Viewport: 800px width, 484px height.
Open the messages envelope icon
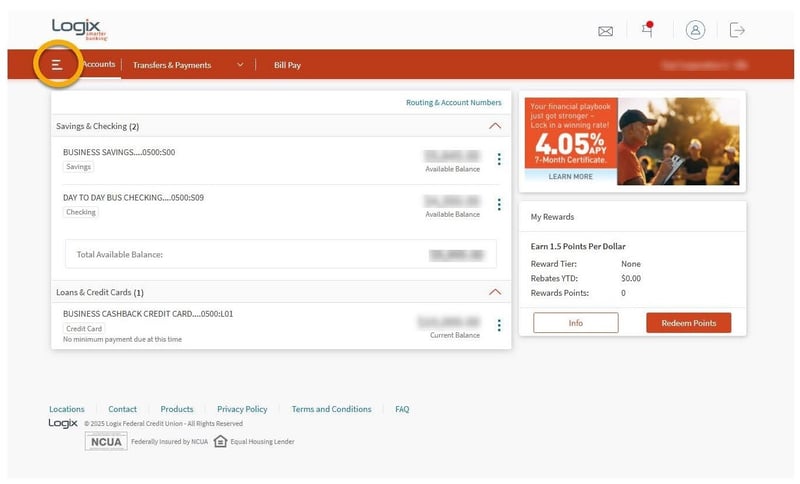(605, 31)
